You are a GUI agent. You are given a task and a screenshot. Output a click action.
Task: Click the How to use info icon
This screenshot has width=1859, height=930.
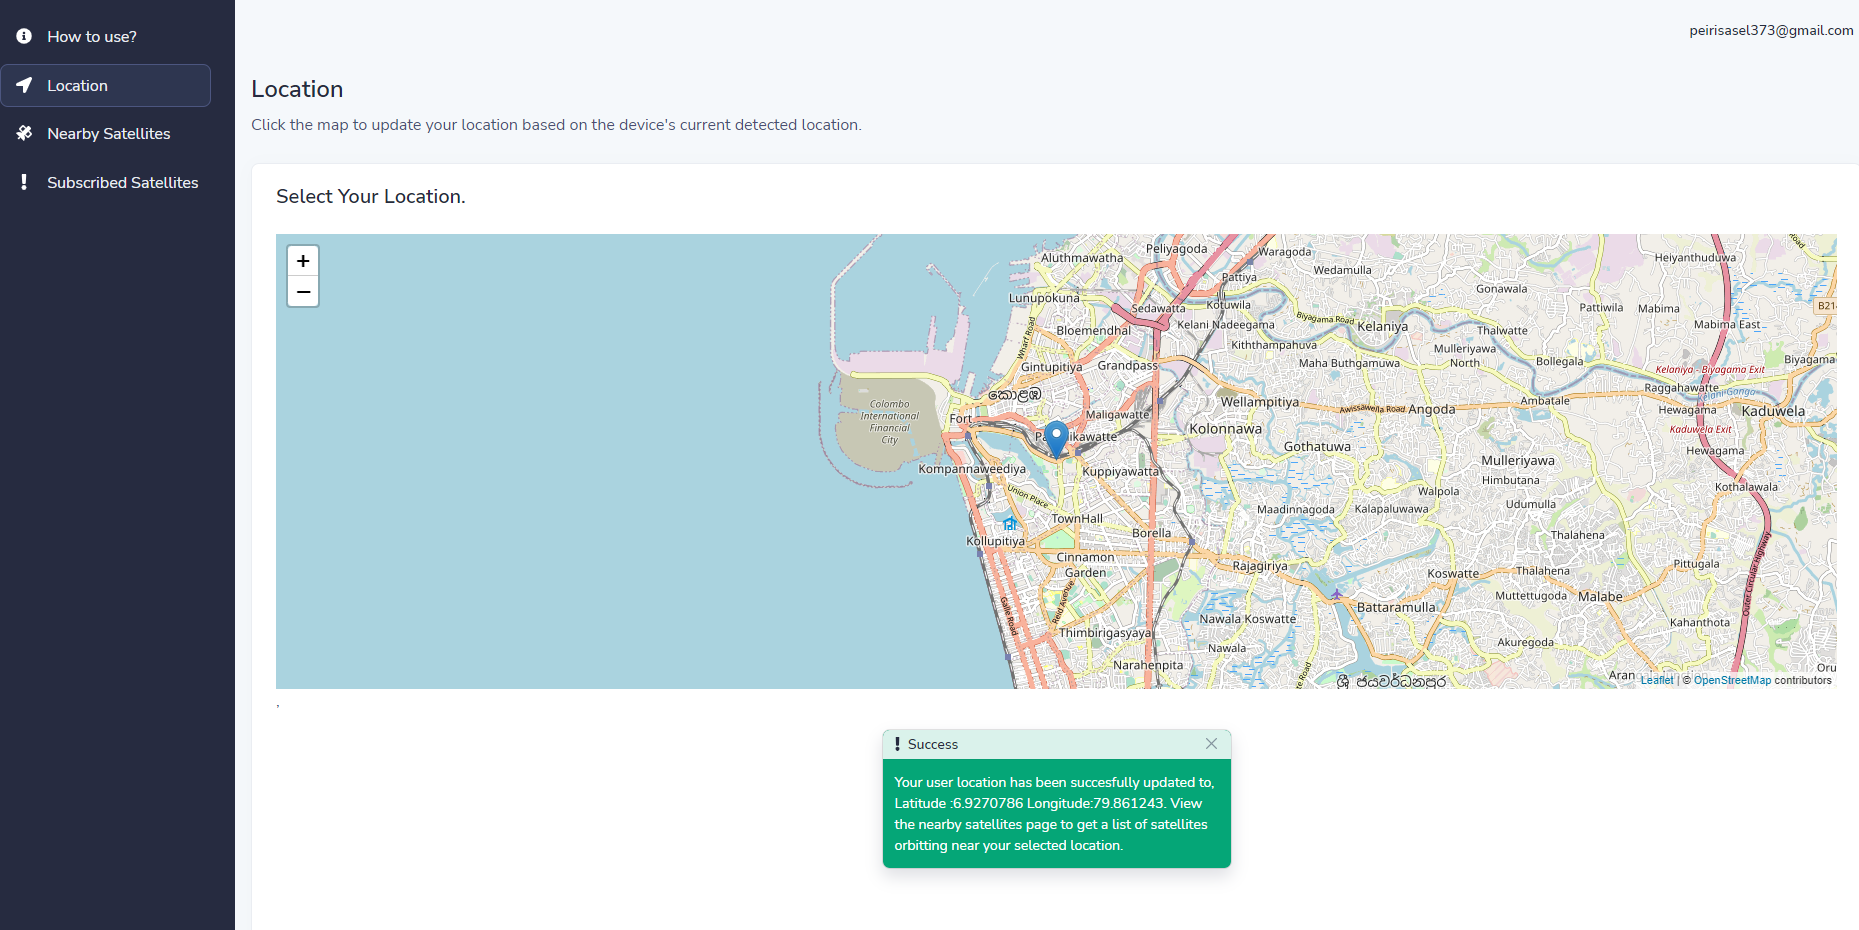(x=24, y=36)
